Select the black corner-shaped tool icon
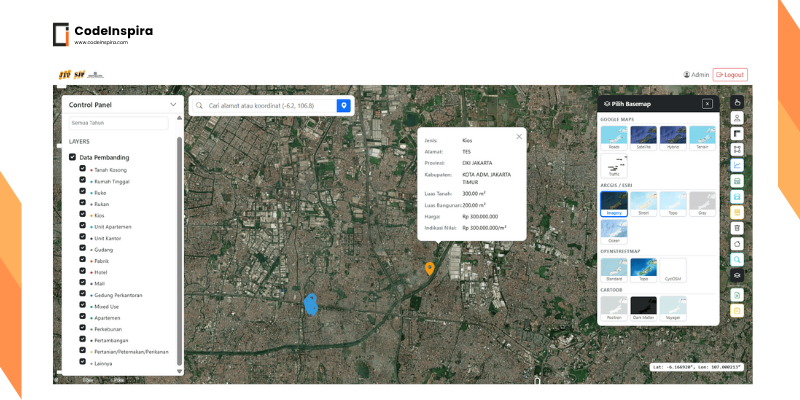 737,134
